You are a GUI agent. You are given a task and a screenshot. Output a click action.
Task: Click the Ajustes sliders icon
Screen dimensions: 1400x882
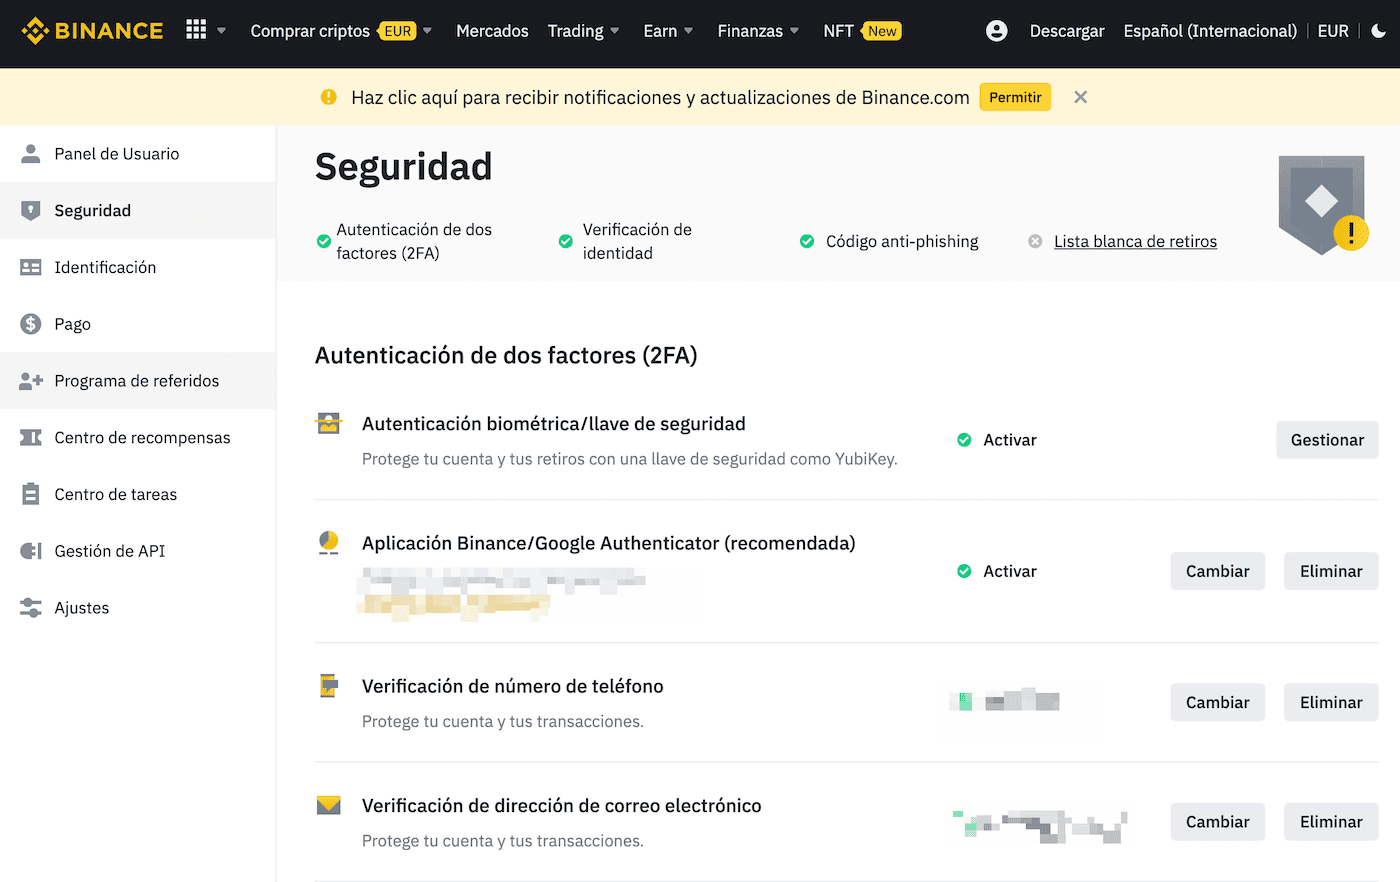31,608
